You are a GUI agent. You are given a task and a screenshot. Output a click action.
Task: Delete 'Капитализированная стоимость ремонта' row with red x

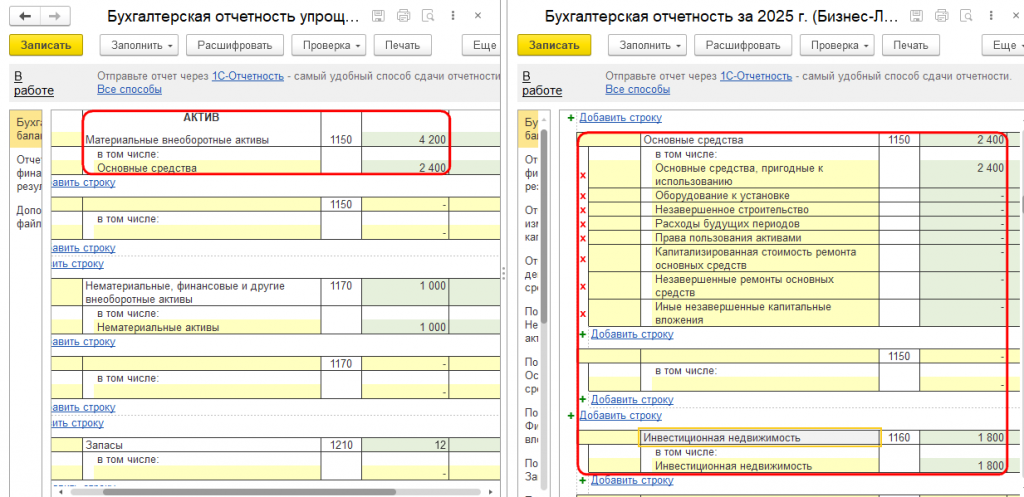pyautogui.click(x=583, y=259)
